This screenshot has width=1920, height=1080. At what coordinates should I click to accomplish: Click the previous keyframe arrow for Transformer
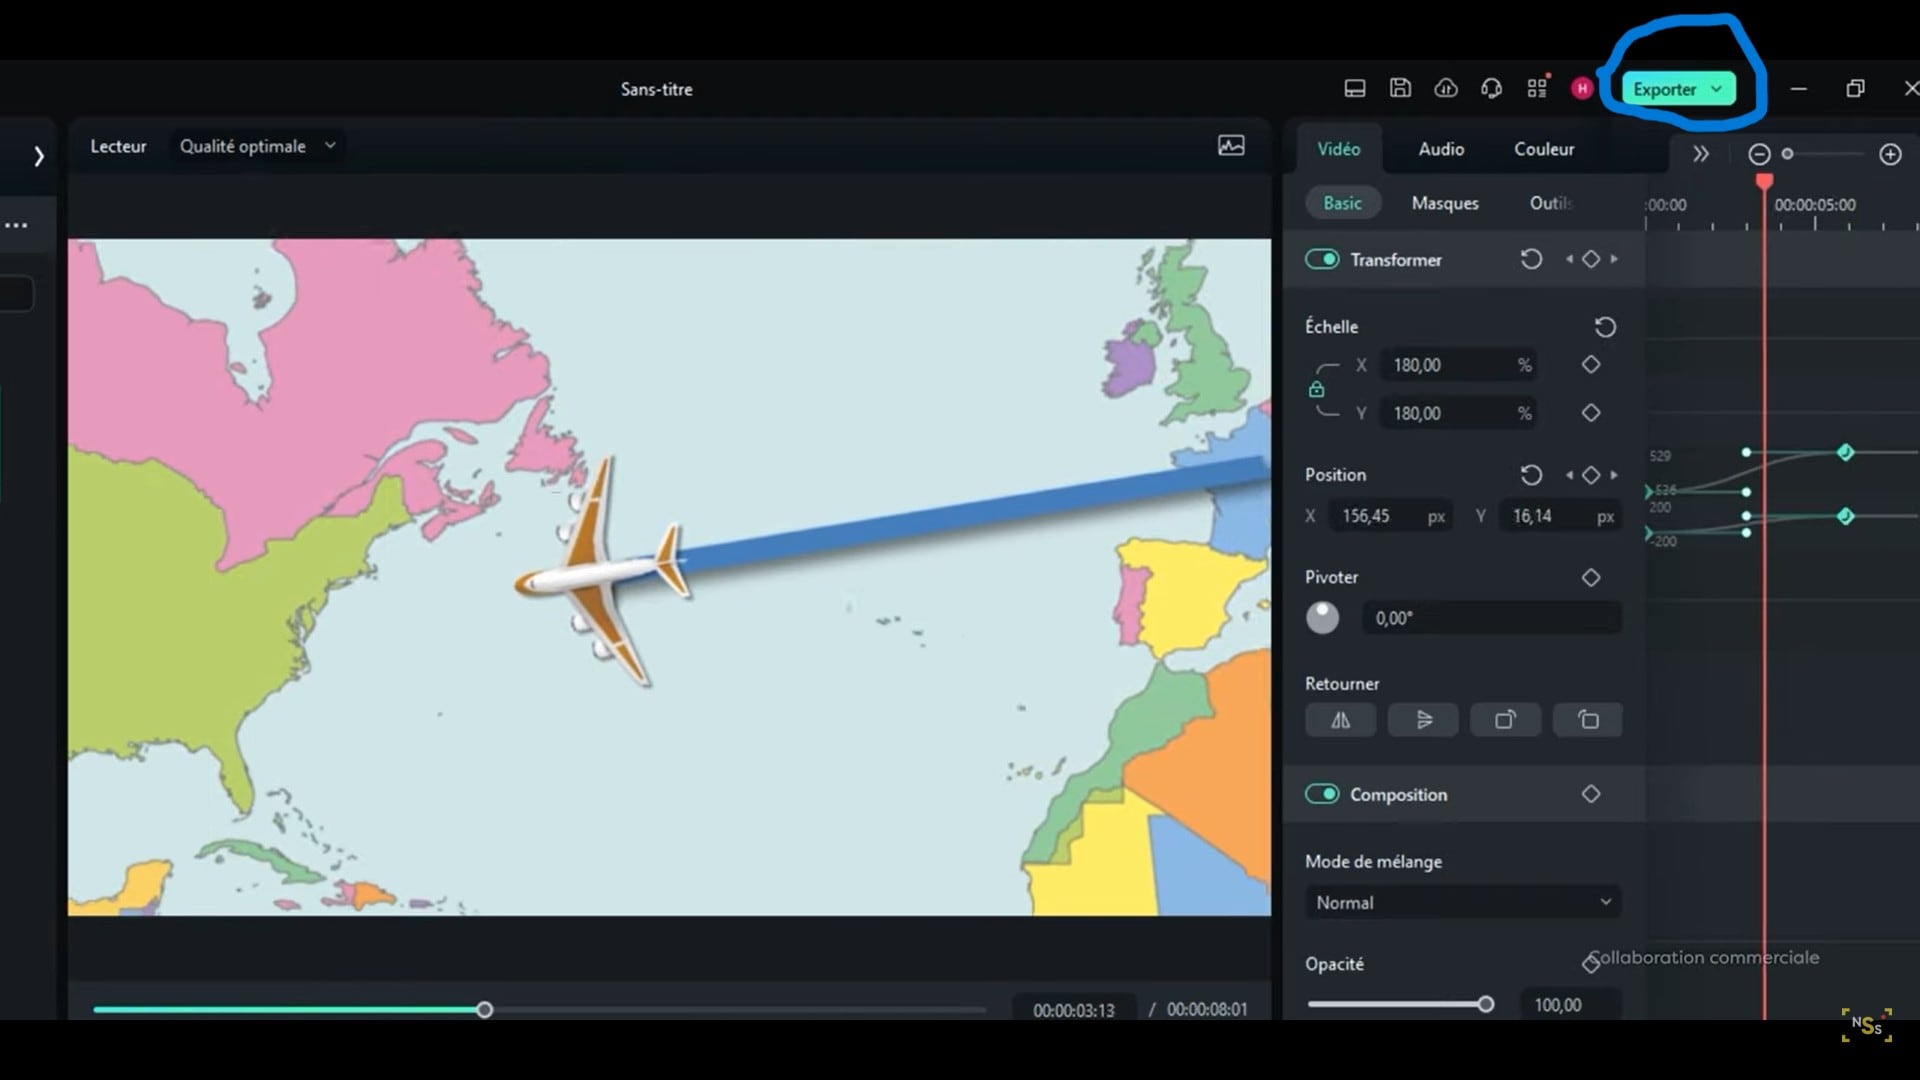1569,260
